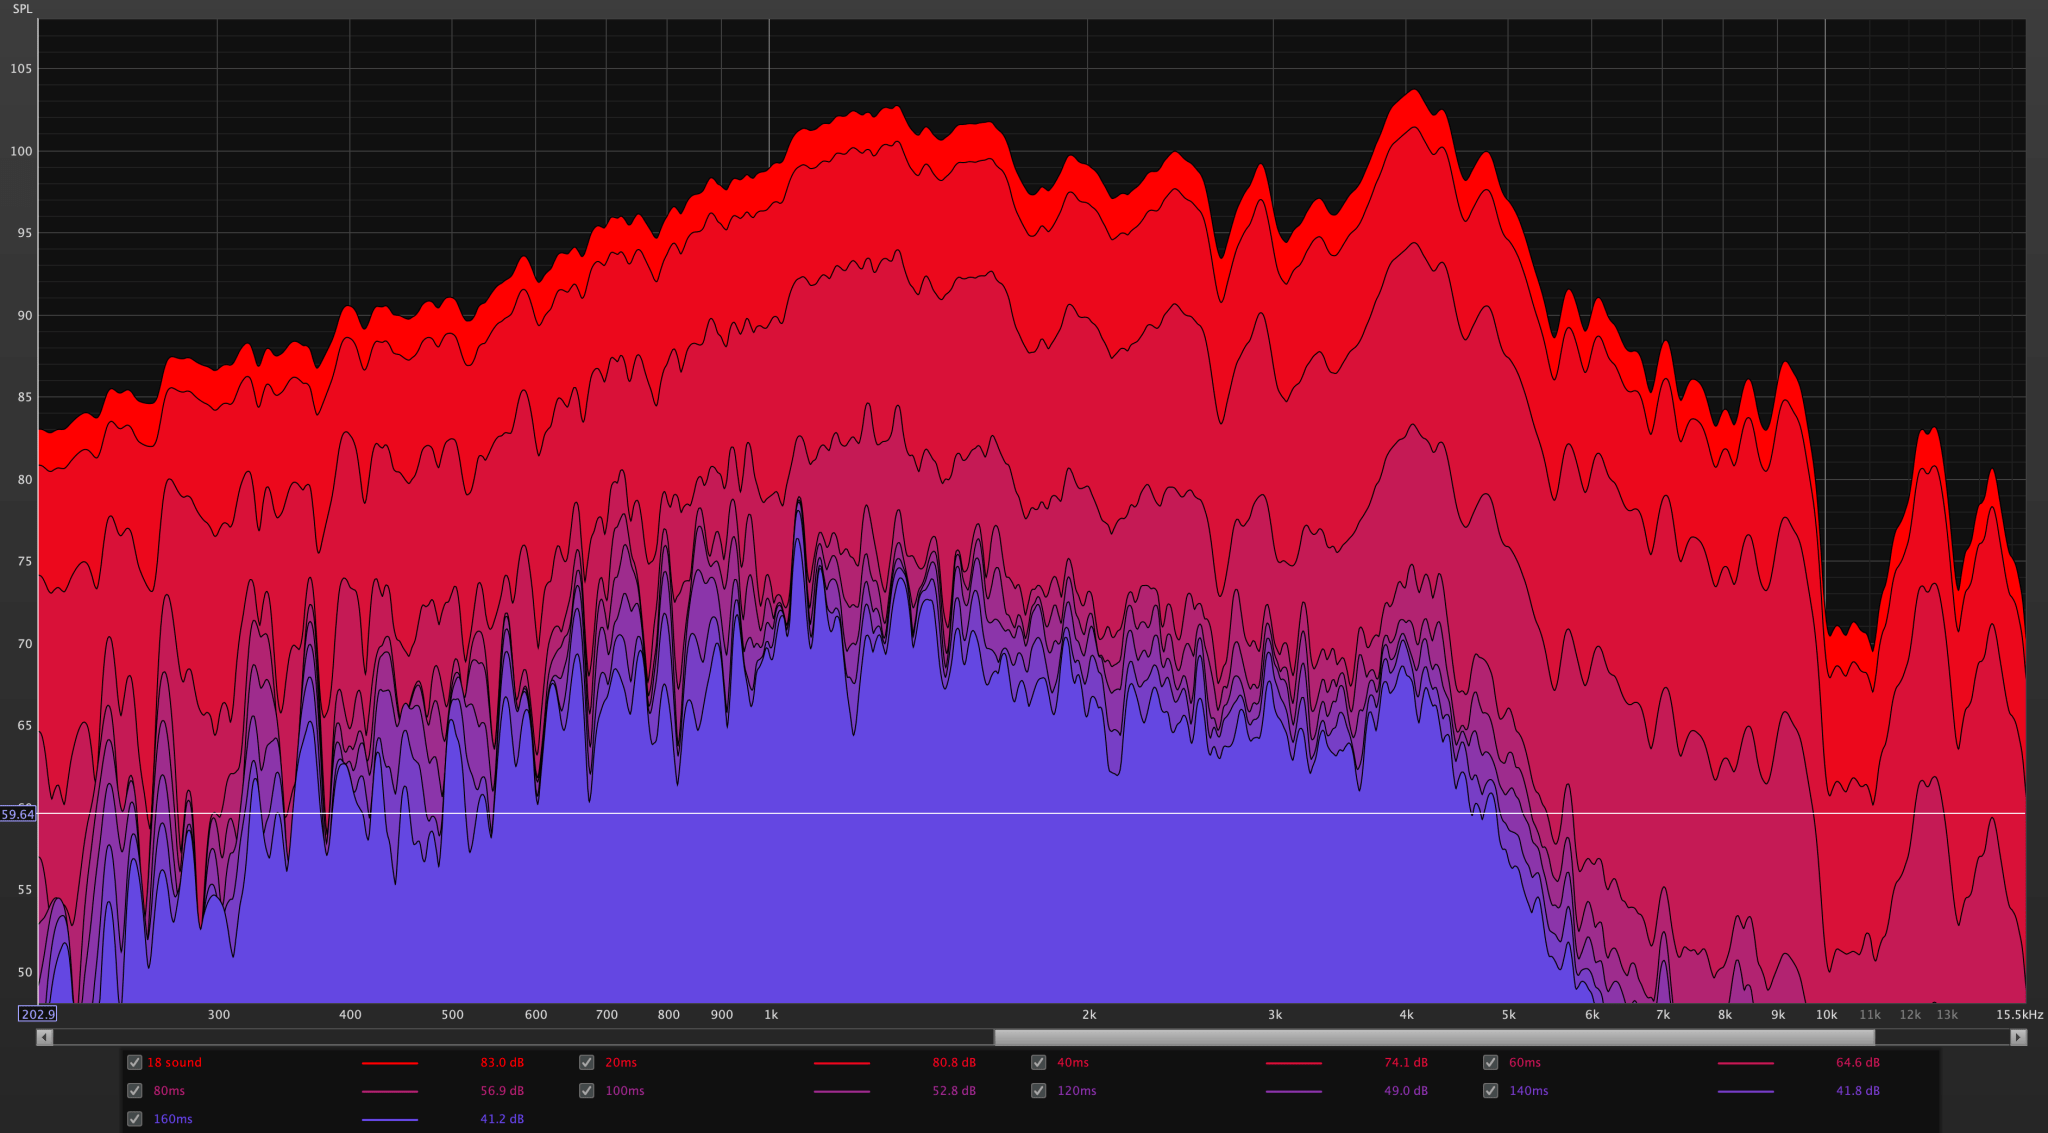Toggle the 100ms trace checkbox

click(587, 1090)
